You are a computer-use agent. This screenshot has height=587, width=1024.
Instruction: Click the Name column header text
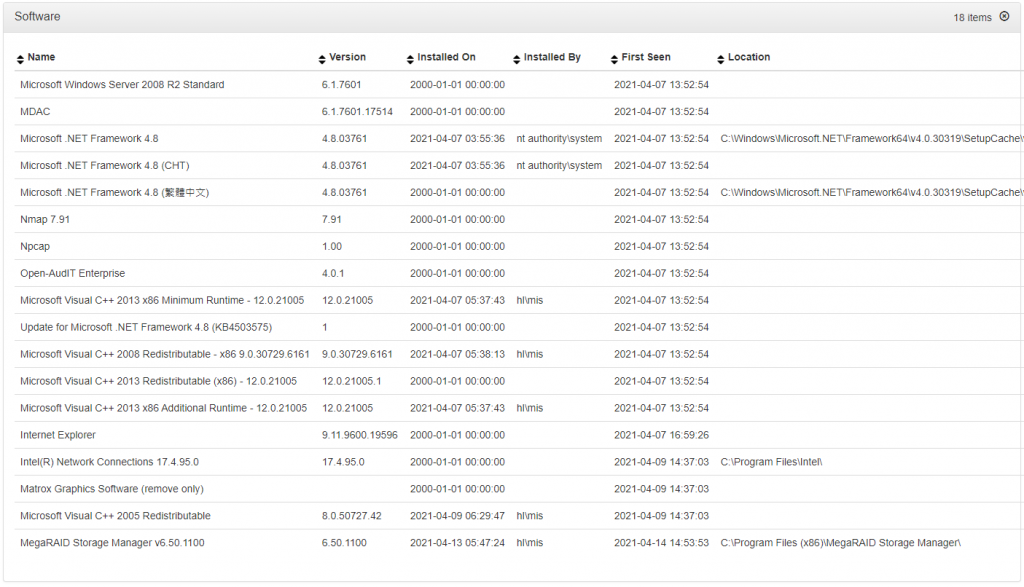click(x=41, y=57)
